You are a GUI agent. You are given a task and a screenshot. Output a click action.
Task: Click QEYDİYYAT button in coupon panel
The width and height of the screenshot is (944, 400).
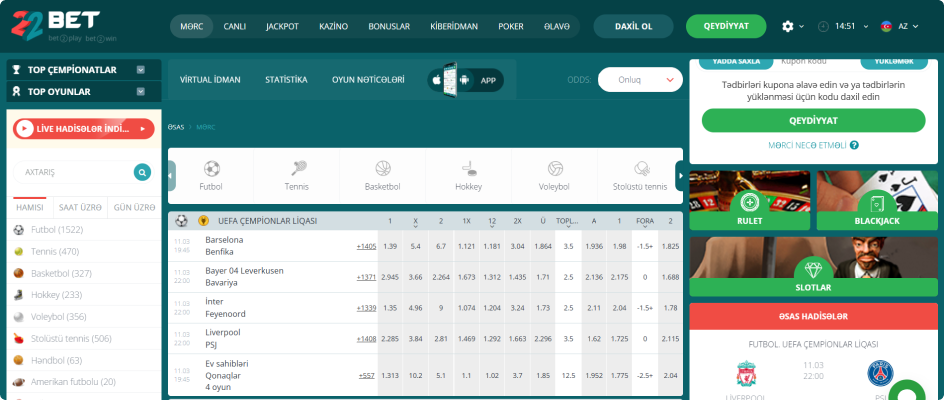(813, 120)
